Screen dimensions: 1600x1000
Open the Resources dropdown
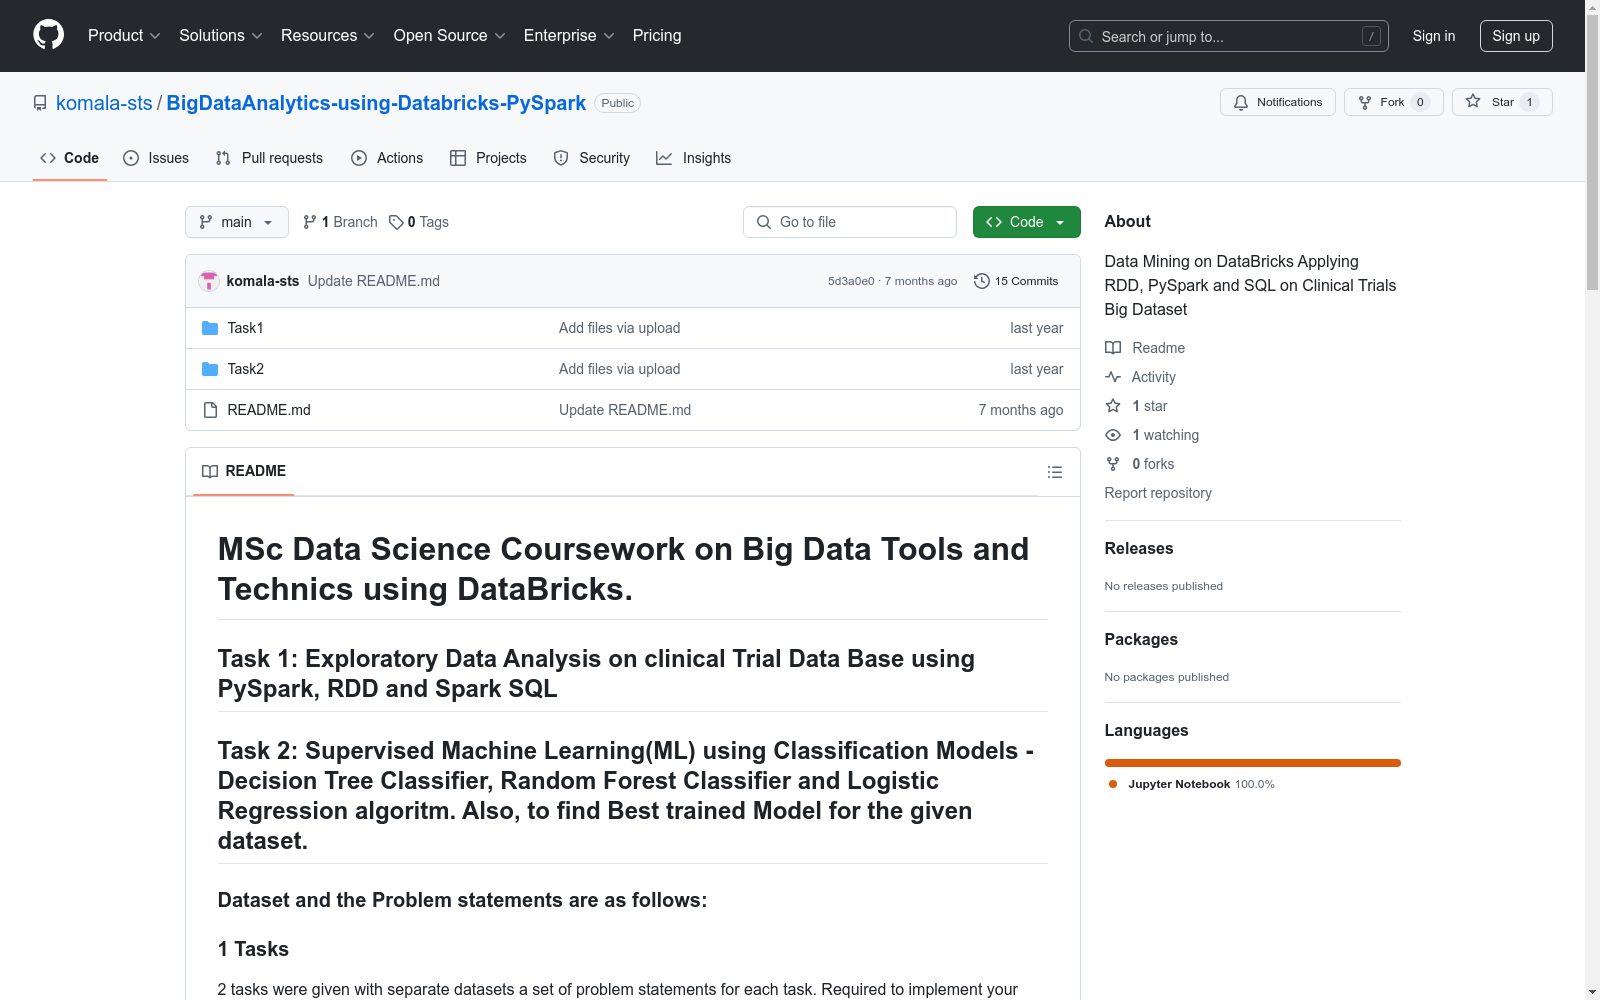328,36
